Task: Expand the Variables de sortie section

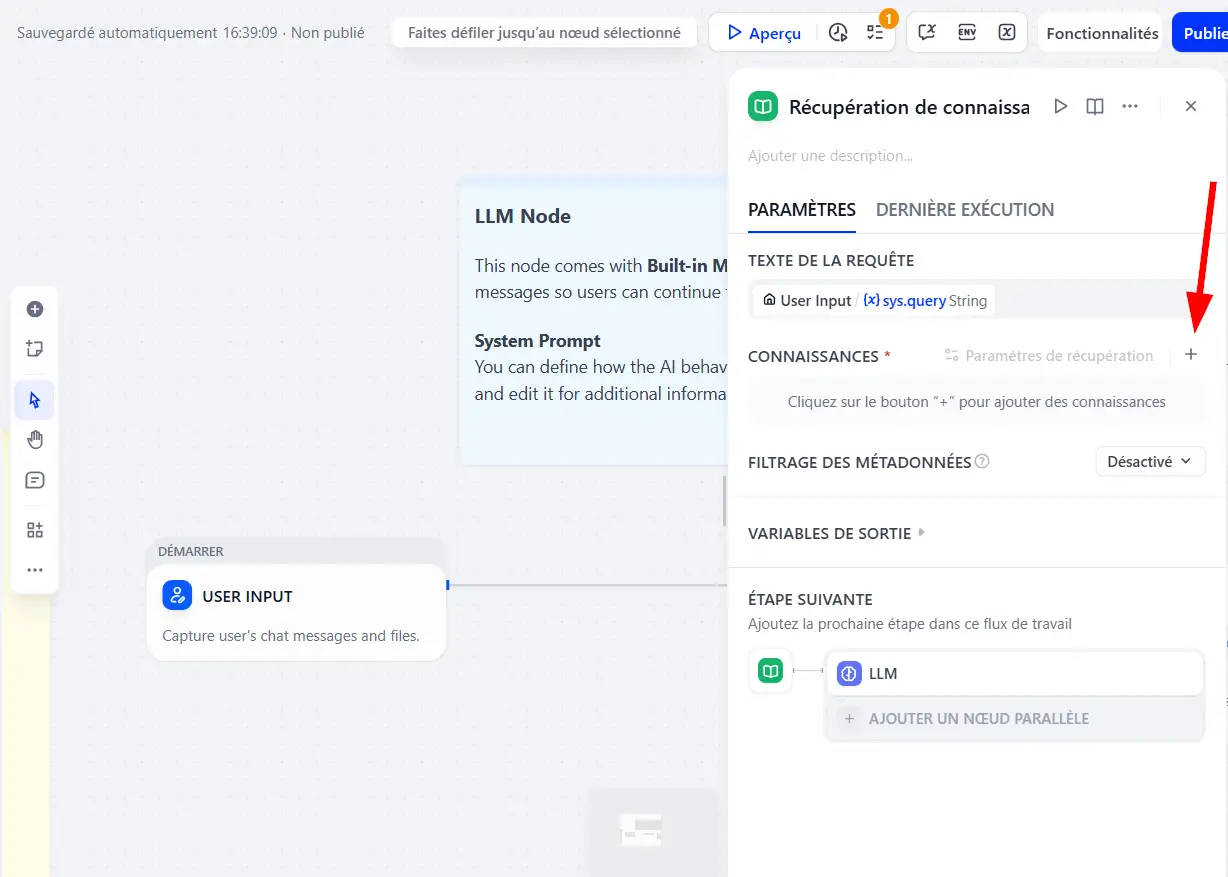Action: pyautogui.click(x=837, y=533)
